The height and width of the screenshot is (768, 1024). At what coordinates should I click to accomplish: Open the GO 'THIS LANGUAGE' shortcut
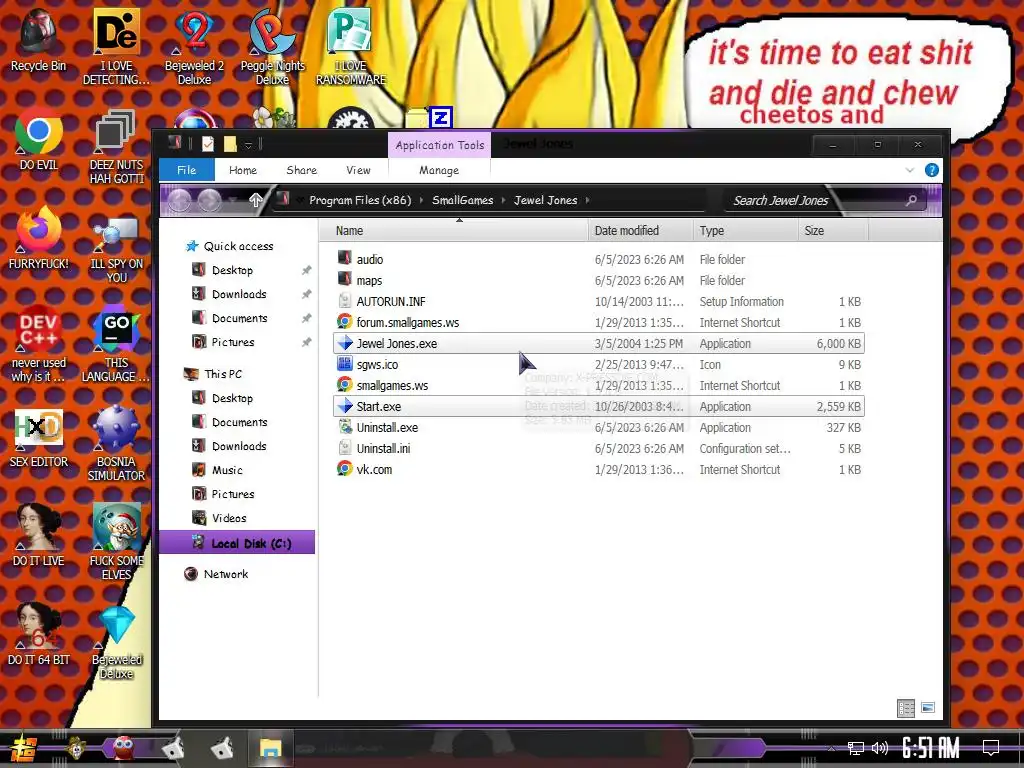tap(116, 344)
